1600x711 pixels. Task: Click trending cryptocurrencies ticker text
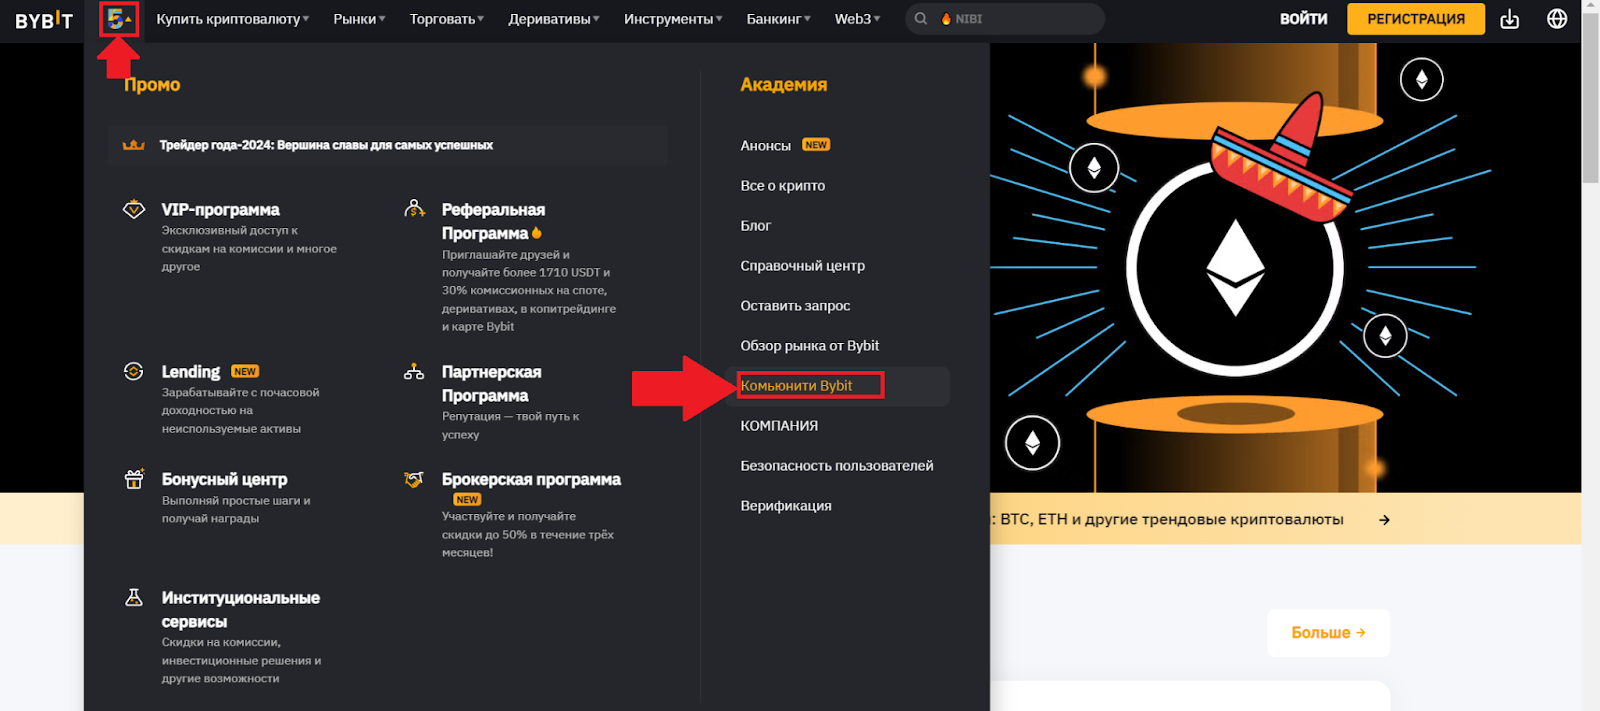point(1168,520)
